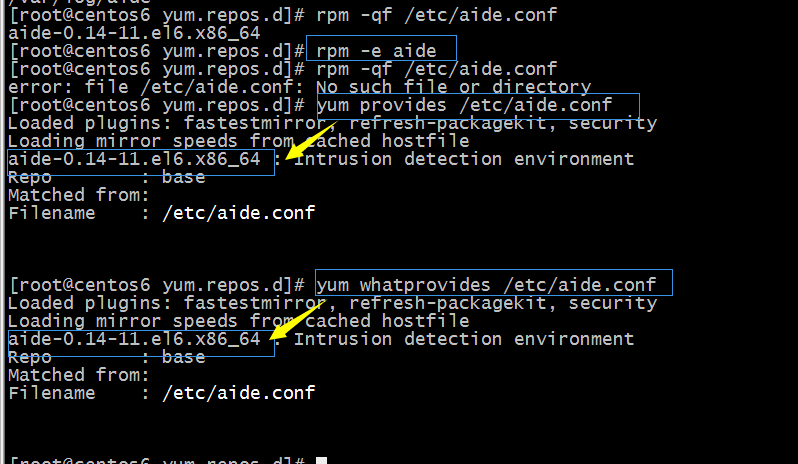798x464 pixels.
Task: Click the first 'Loaded plugins: fastestmirror' line
Action: (332, 123)
